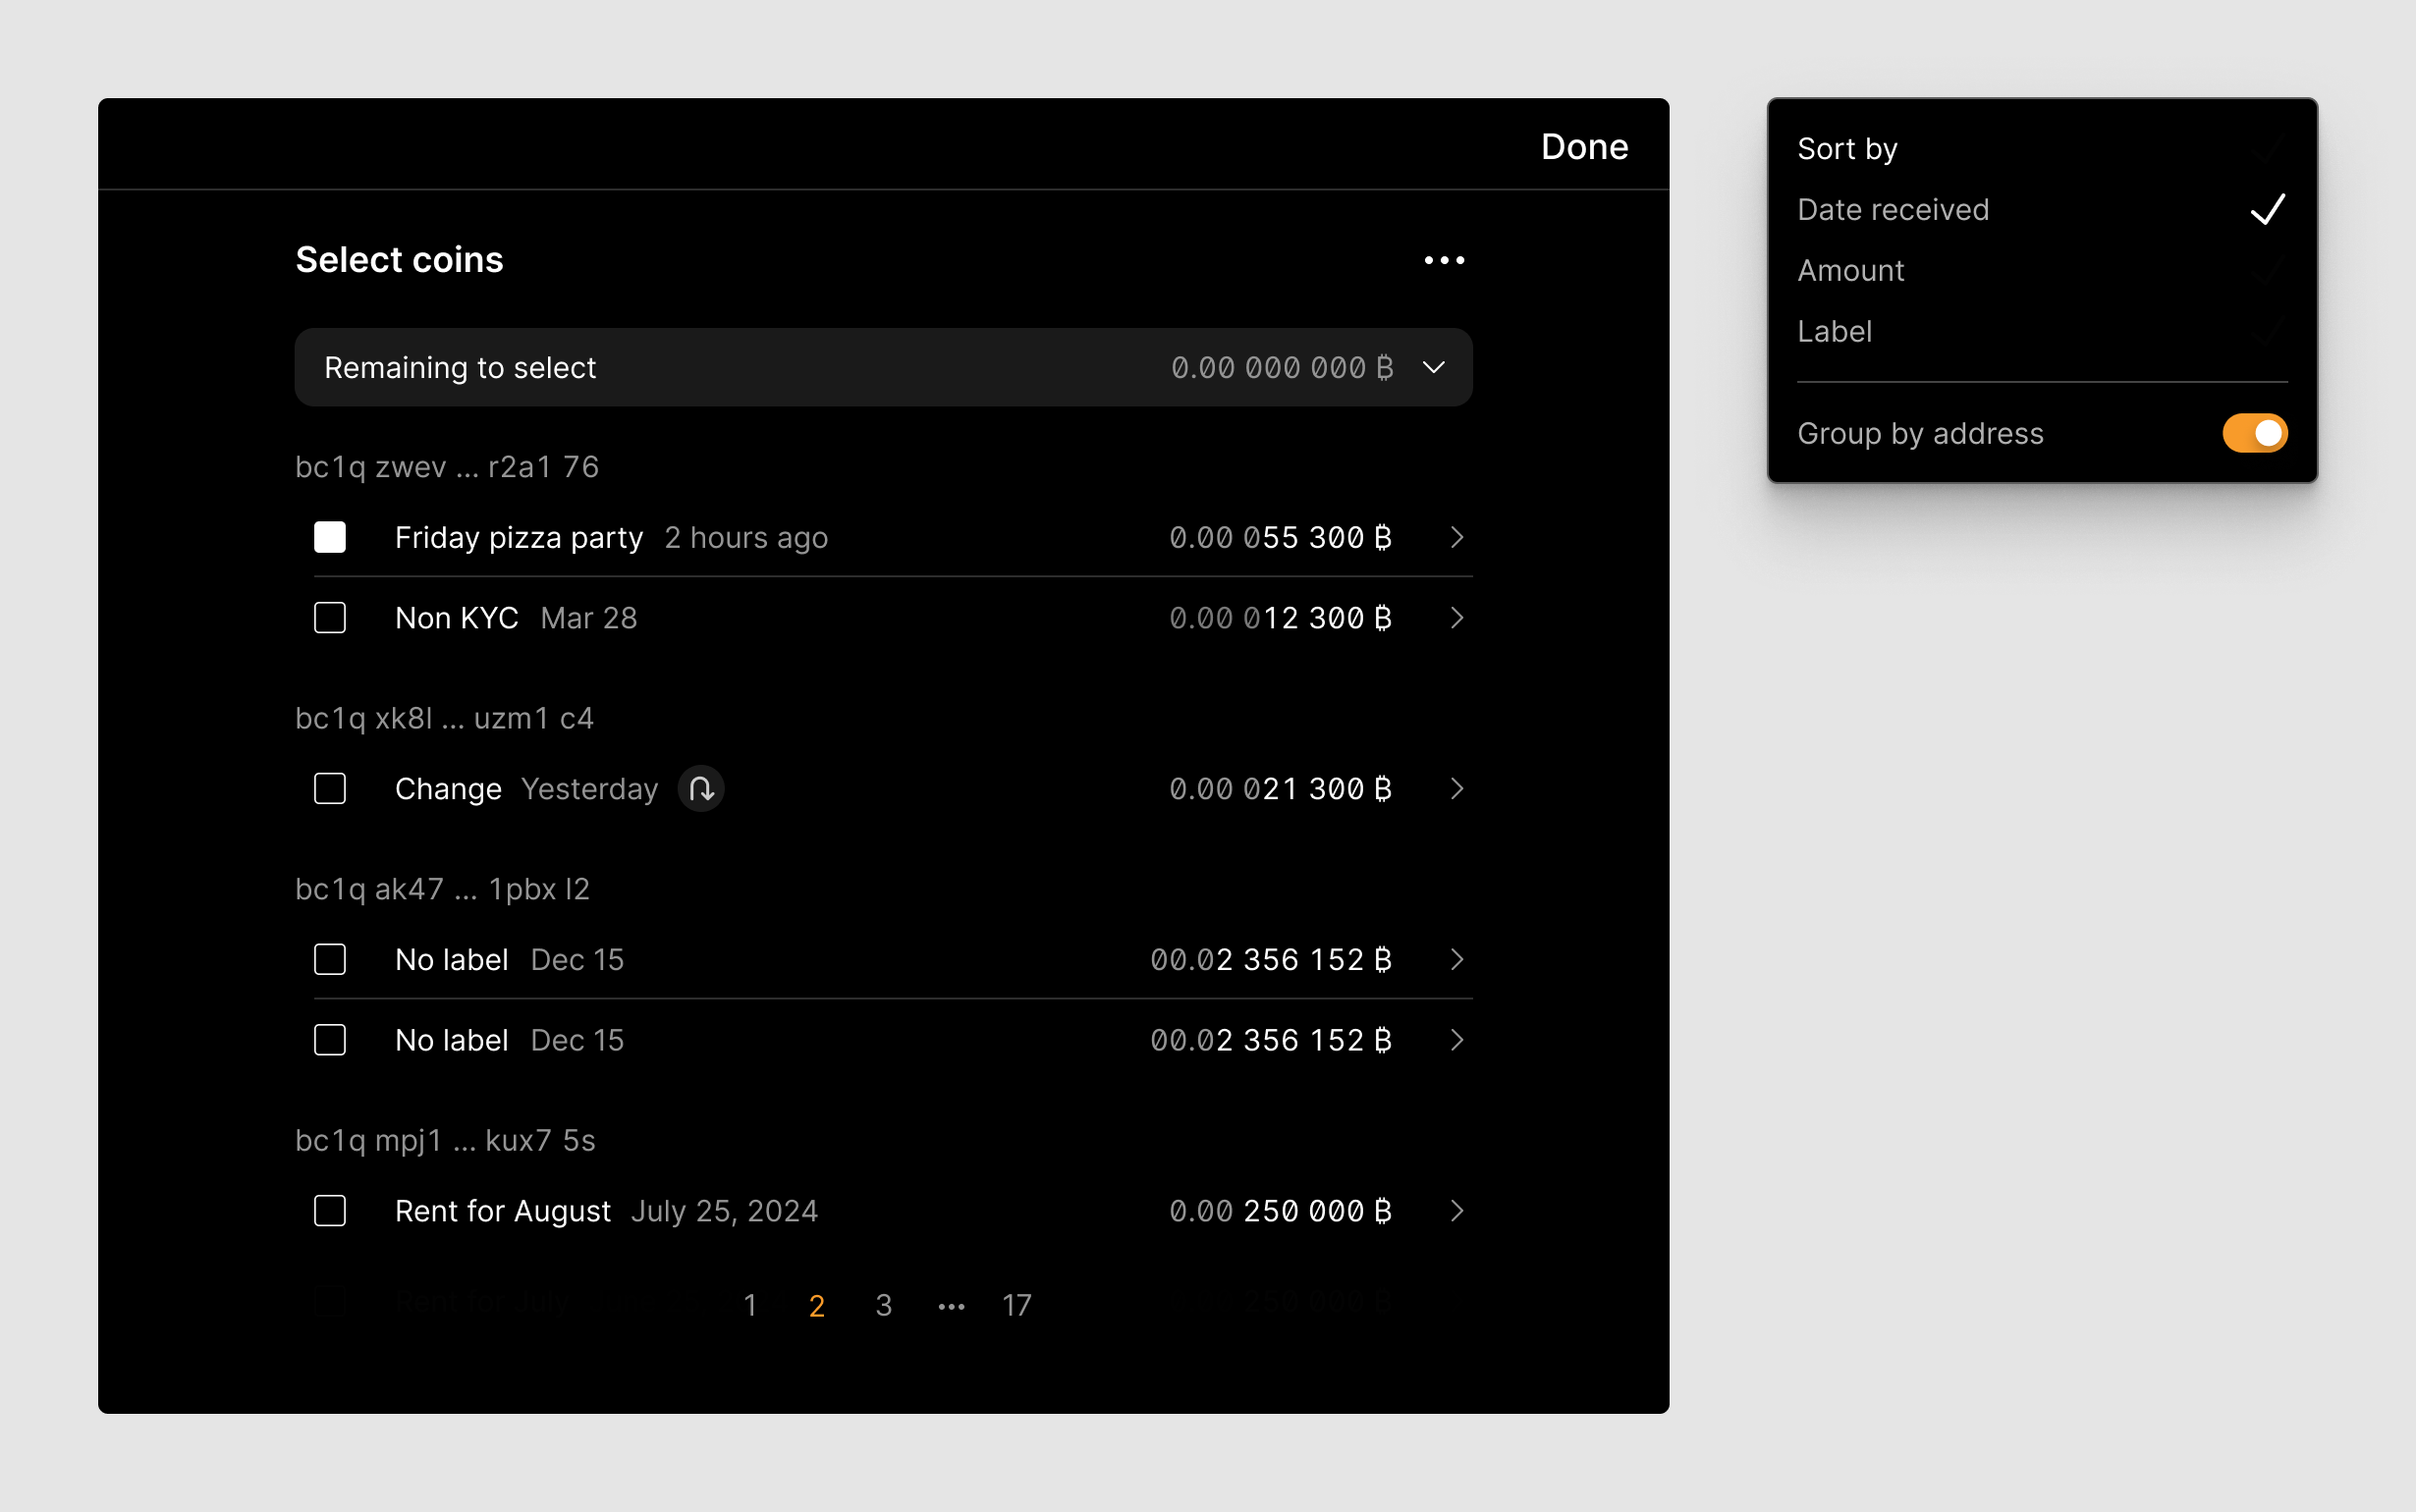Image resolution: width=2416 pixels, height=1512 pixels.
Task: Check the Non KYC coin checkbox
Action: click(x=330, y=618)
